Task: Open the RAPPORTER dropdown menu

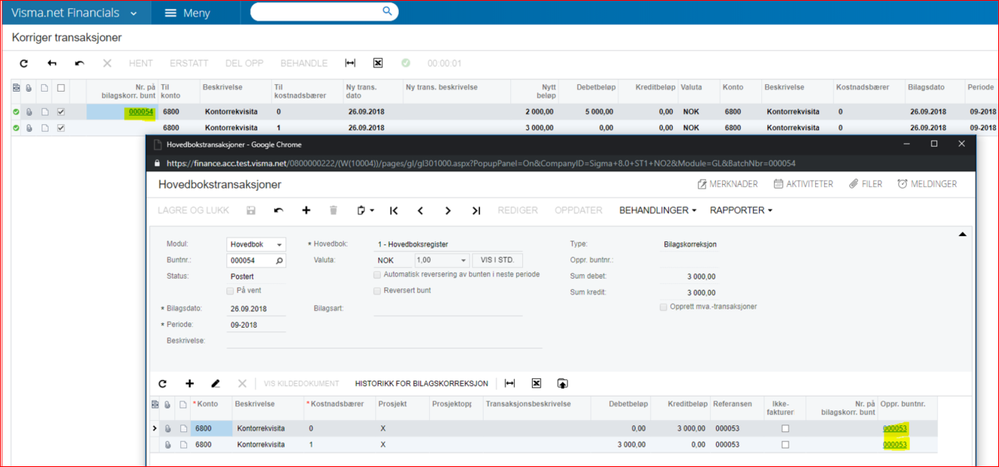Action: [x=741, y=210]
